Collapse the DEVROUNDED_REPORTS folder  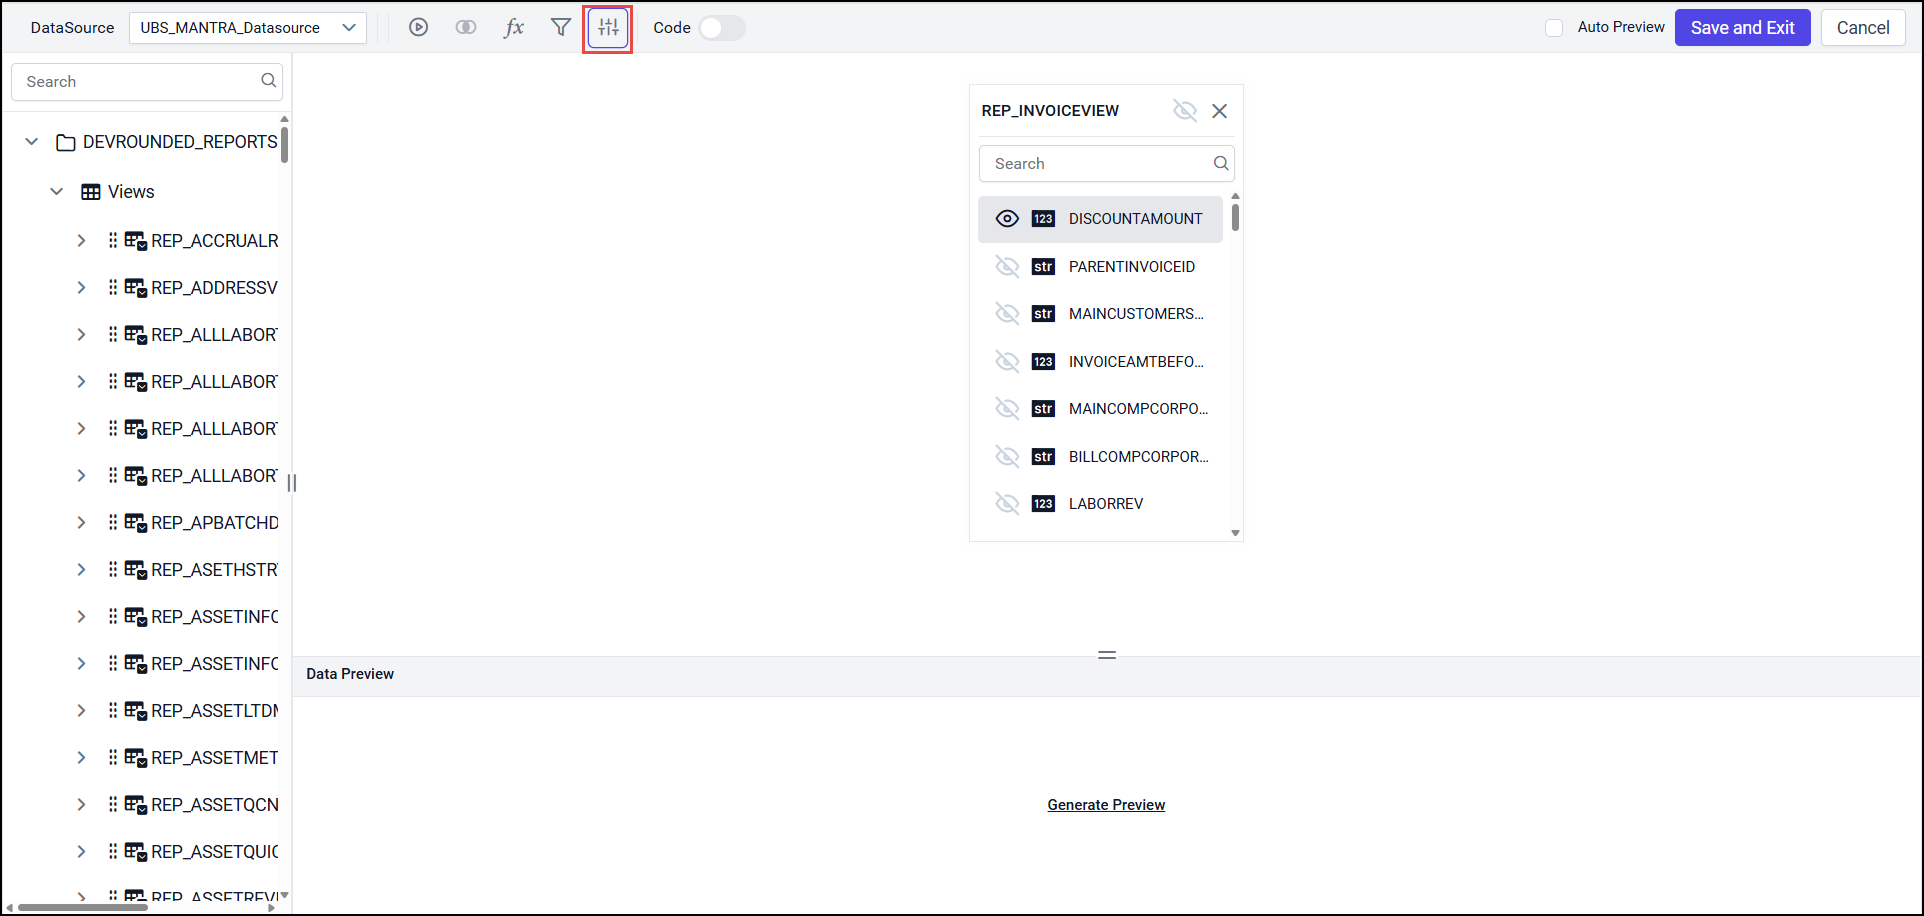pyautogui.click(x=32, y=142)
